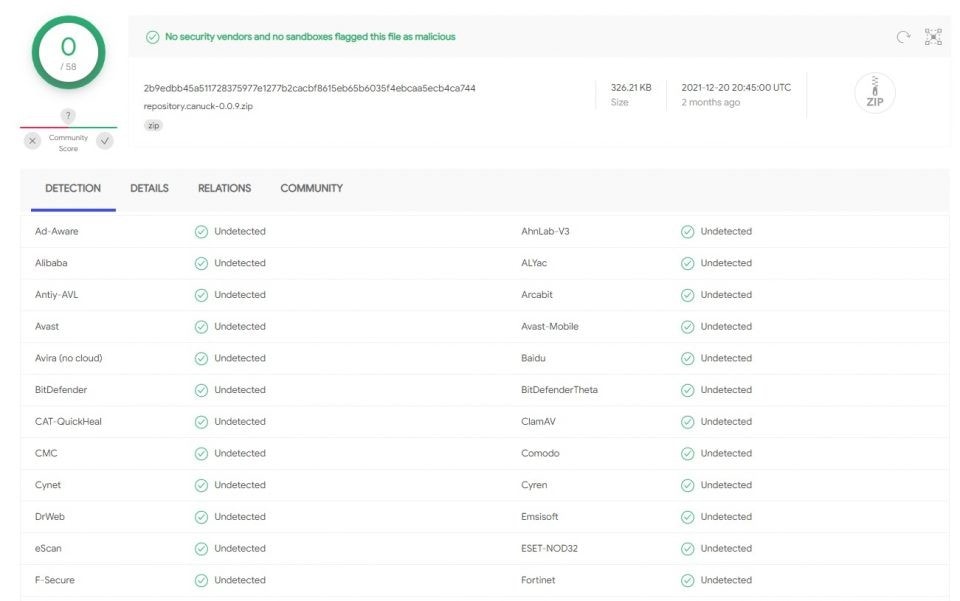Click the Undetected result for Emsisoft

[726, 517]
